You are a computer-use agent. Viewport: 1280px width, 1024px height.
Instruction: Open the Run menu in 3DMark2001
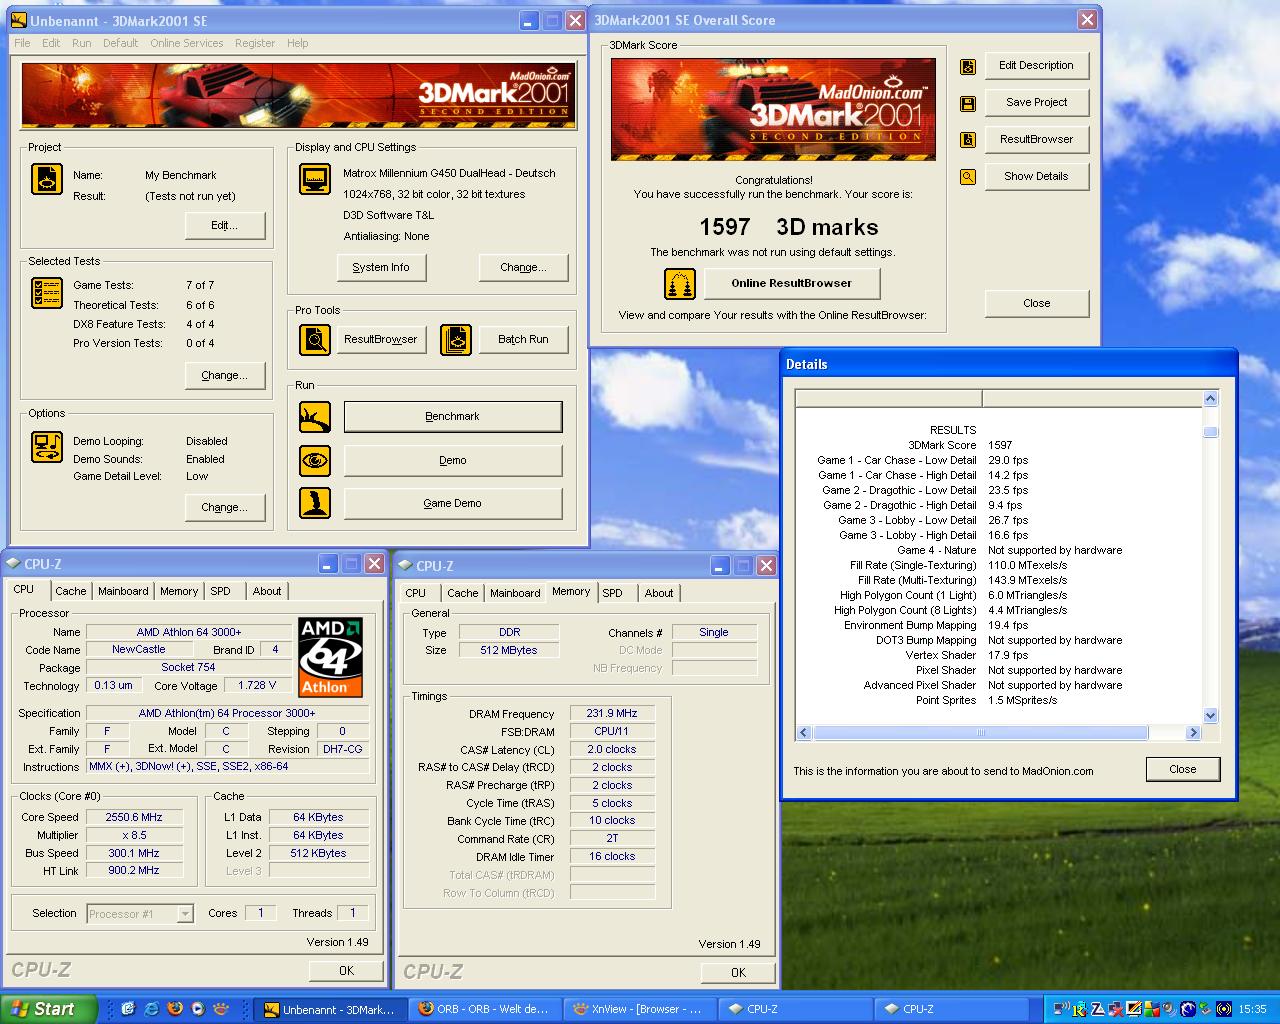82,43
